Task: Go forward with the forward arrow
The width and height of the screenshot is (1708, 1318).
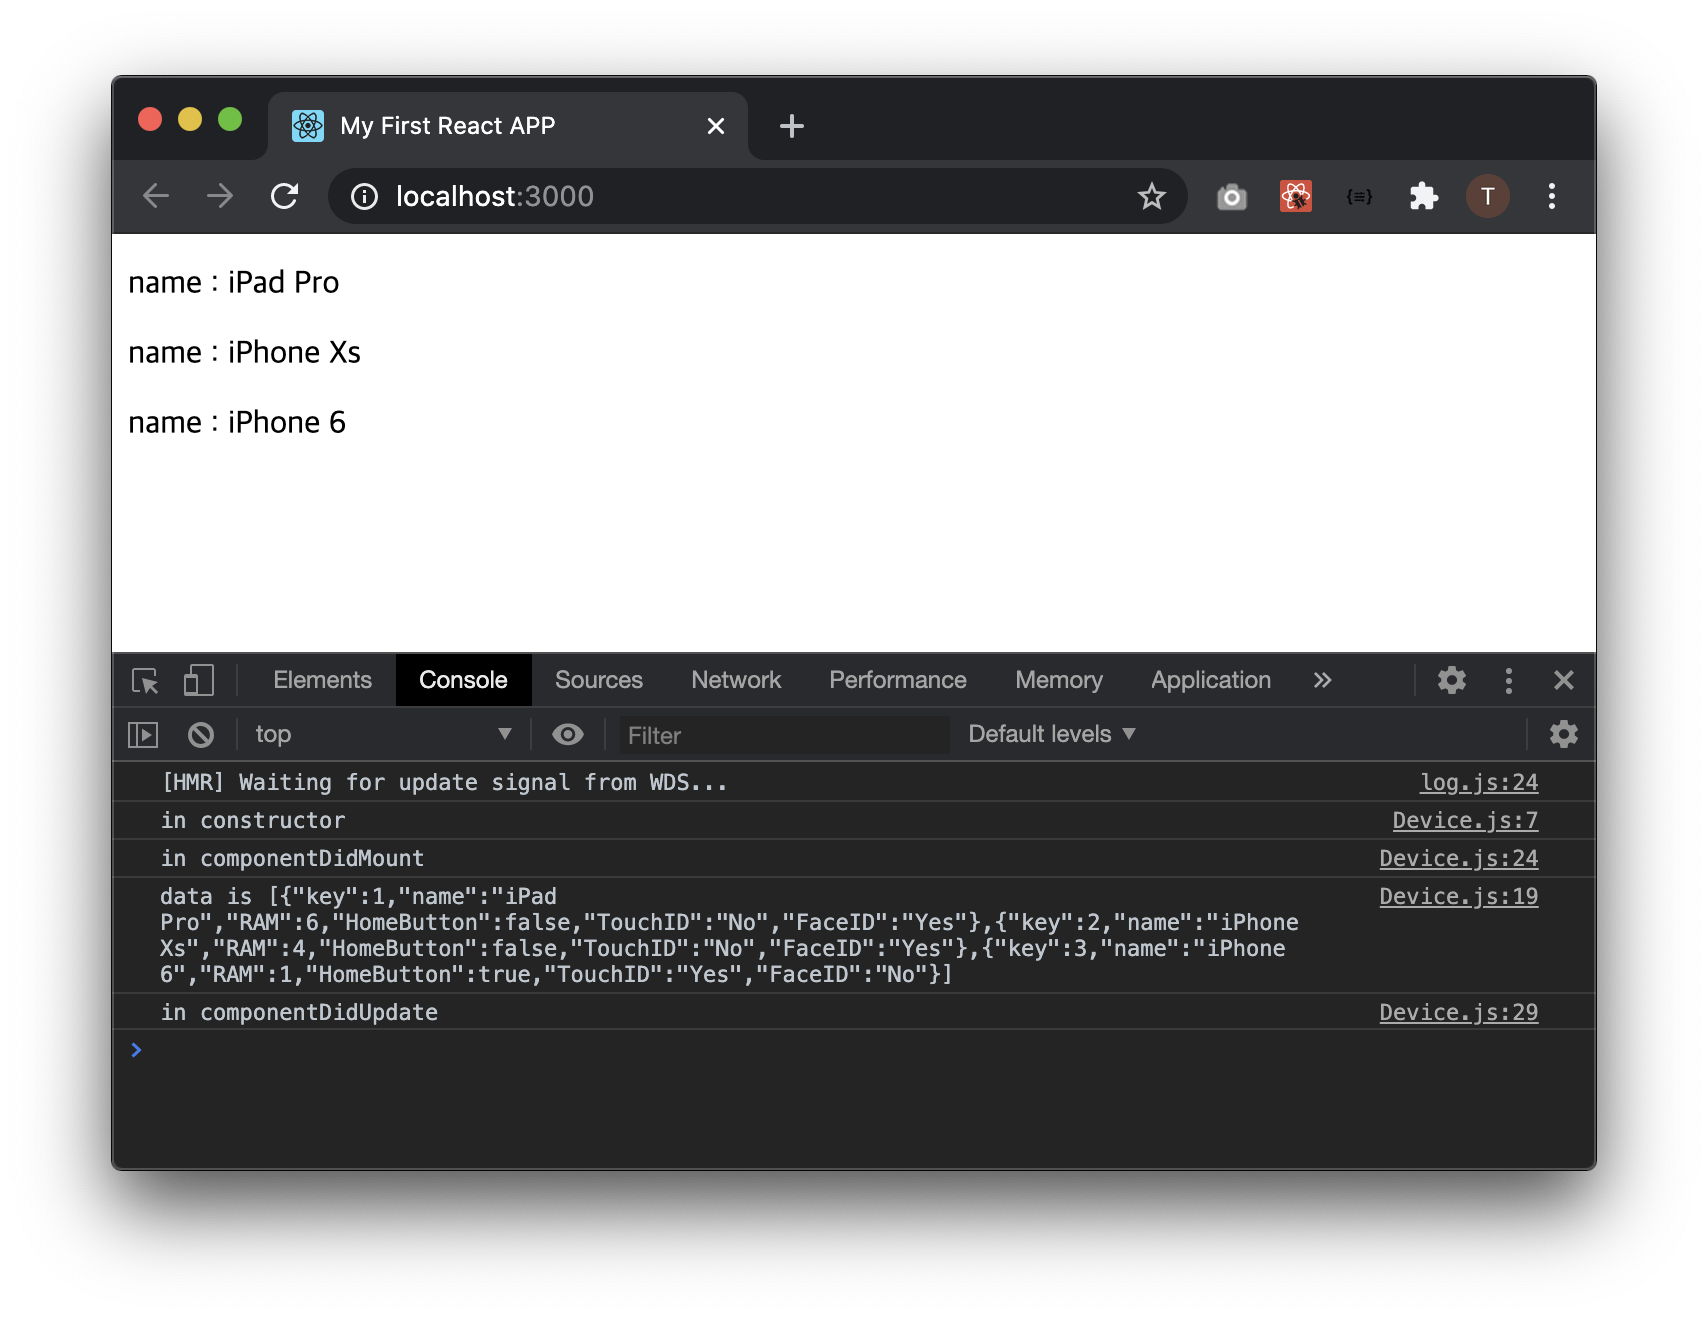Action: click(220, 196)
